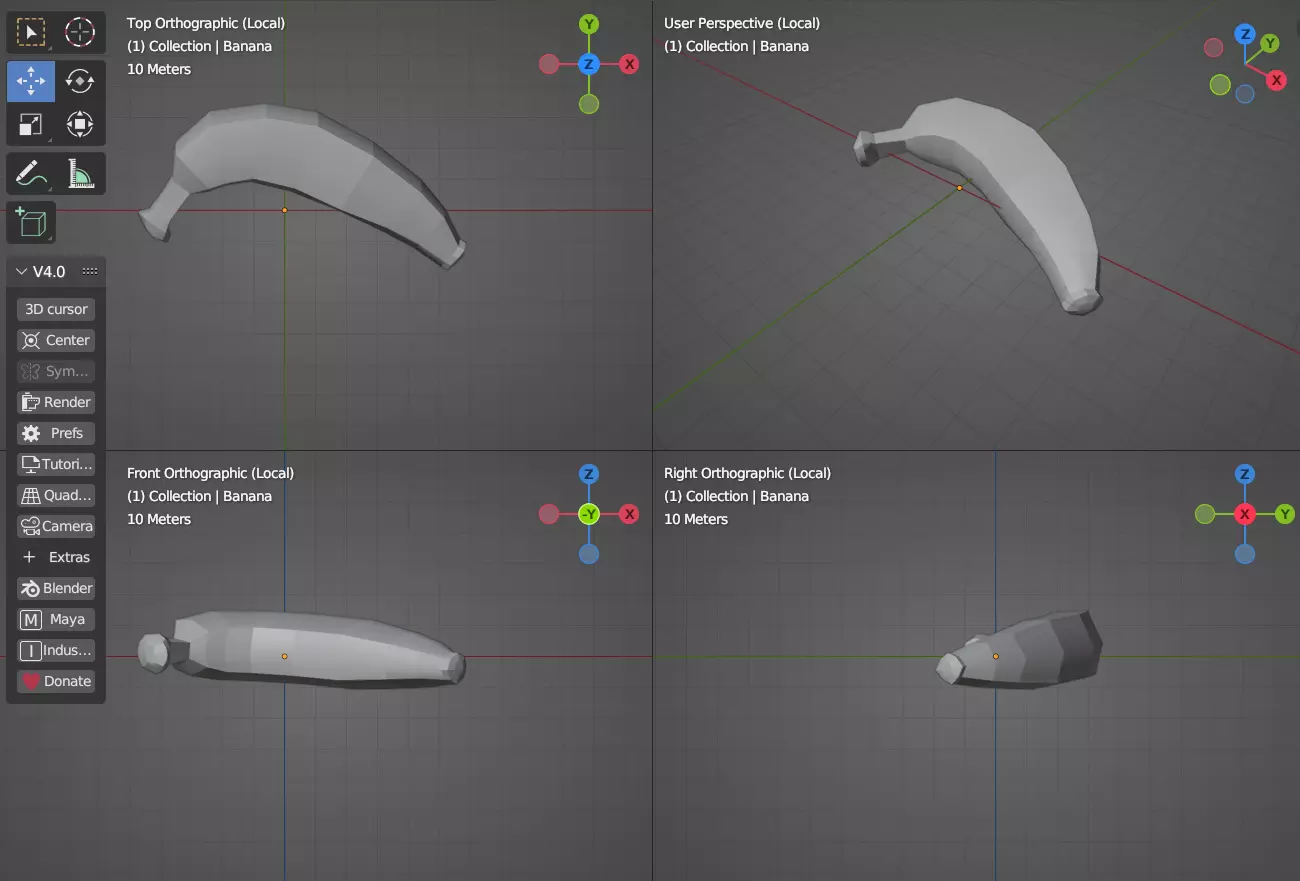This screenshot has height=881, width=1300.
Task: Open Prefs with the gear icon
Action: pyautogui.click(x=56, y=433)
